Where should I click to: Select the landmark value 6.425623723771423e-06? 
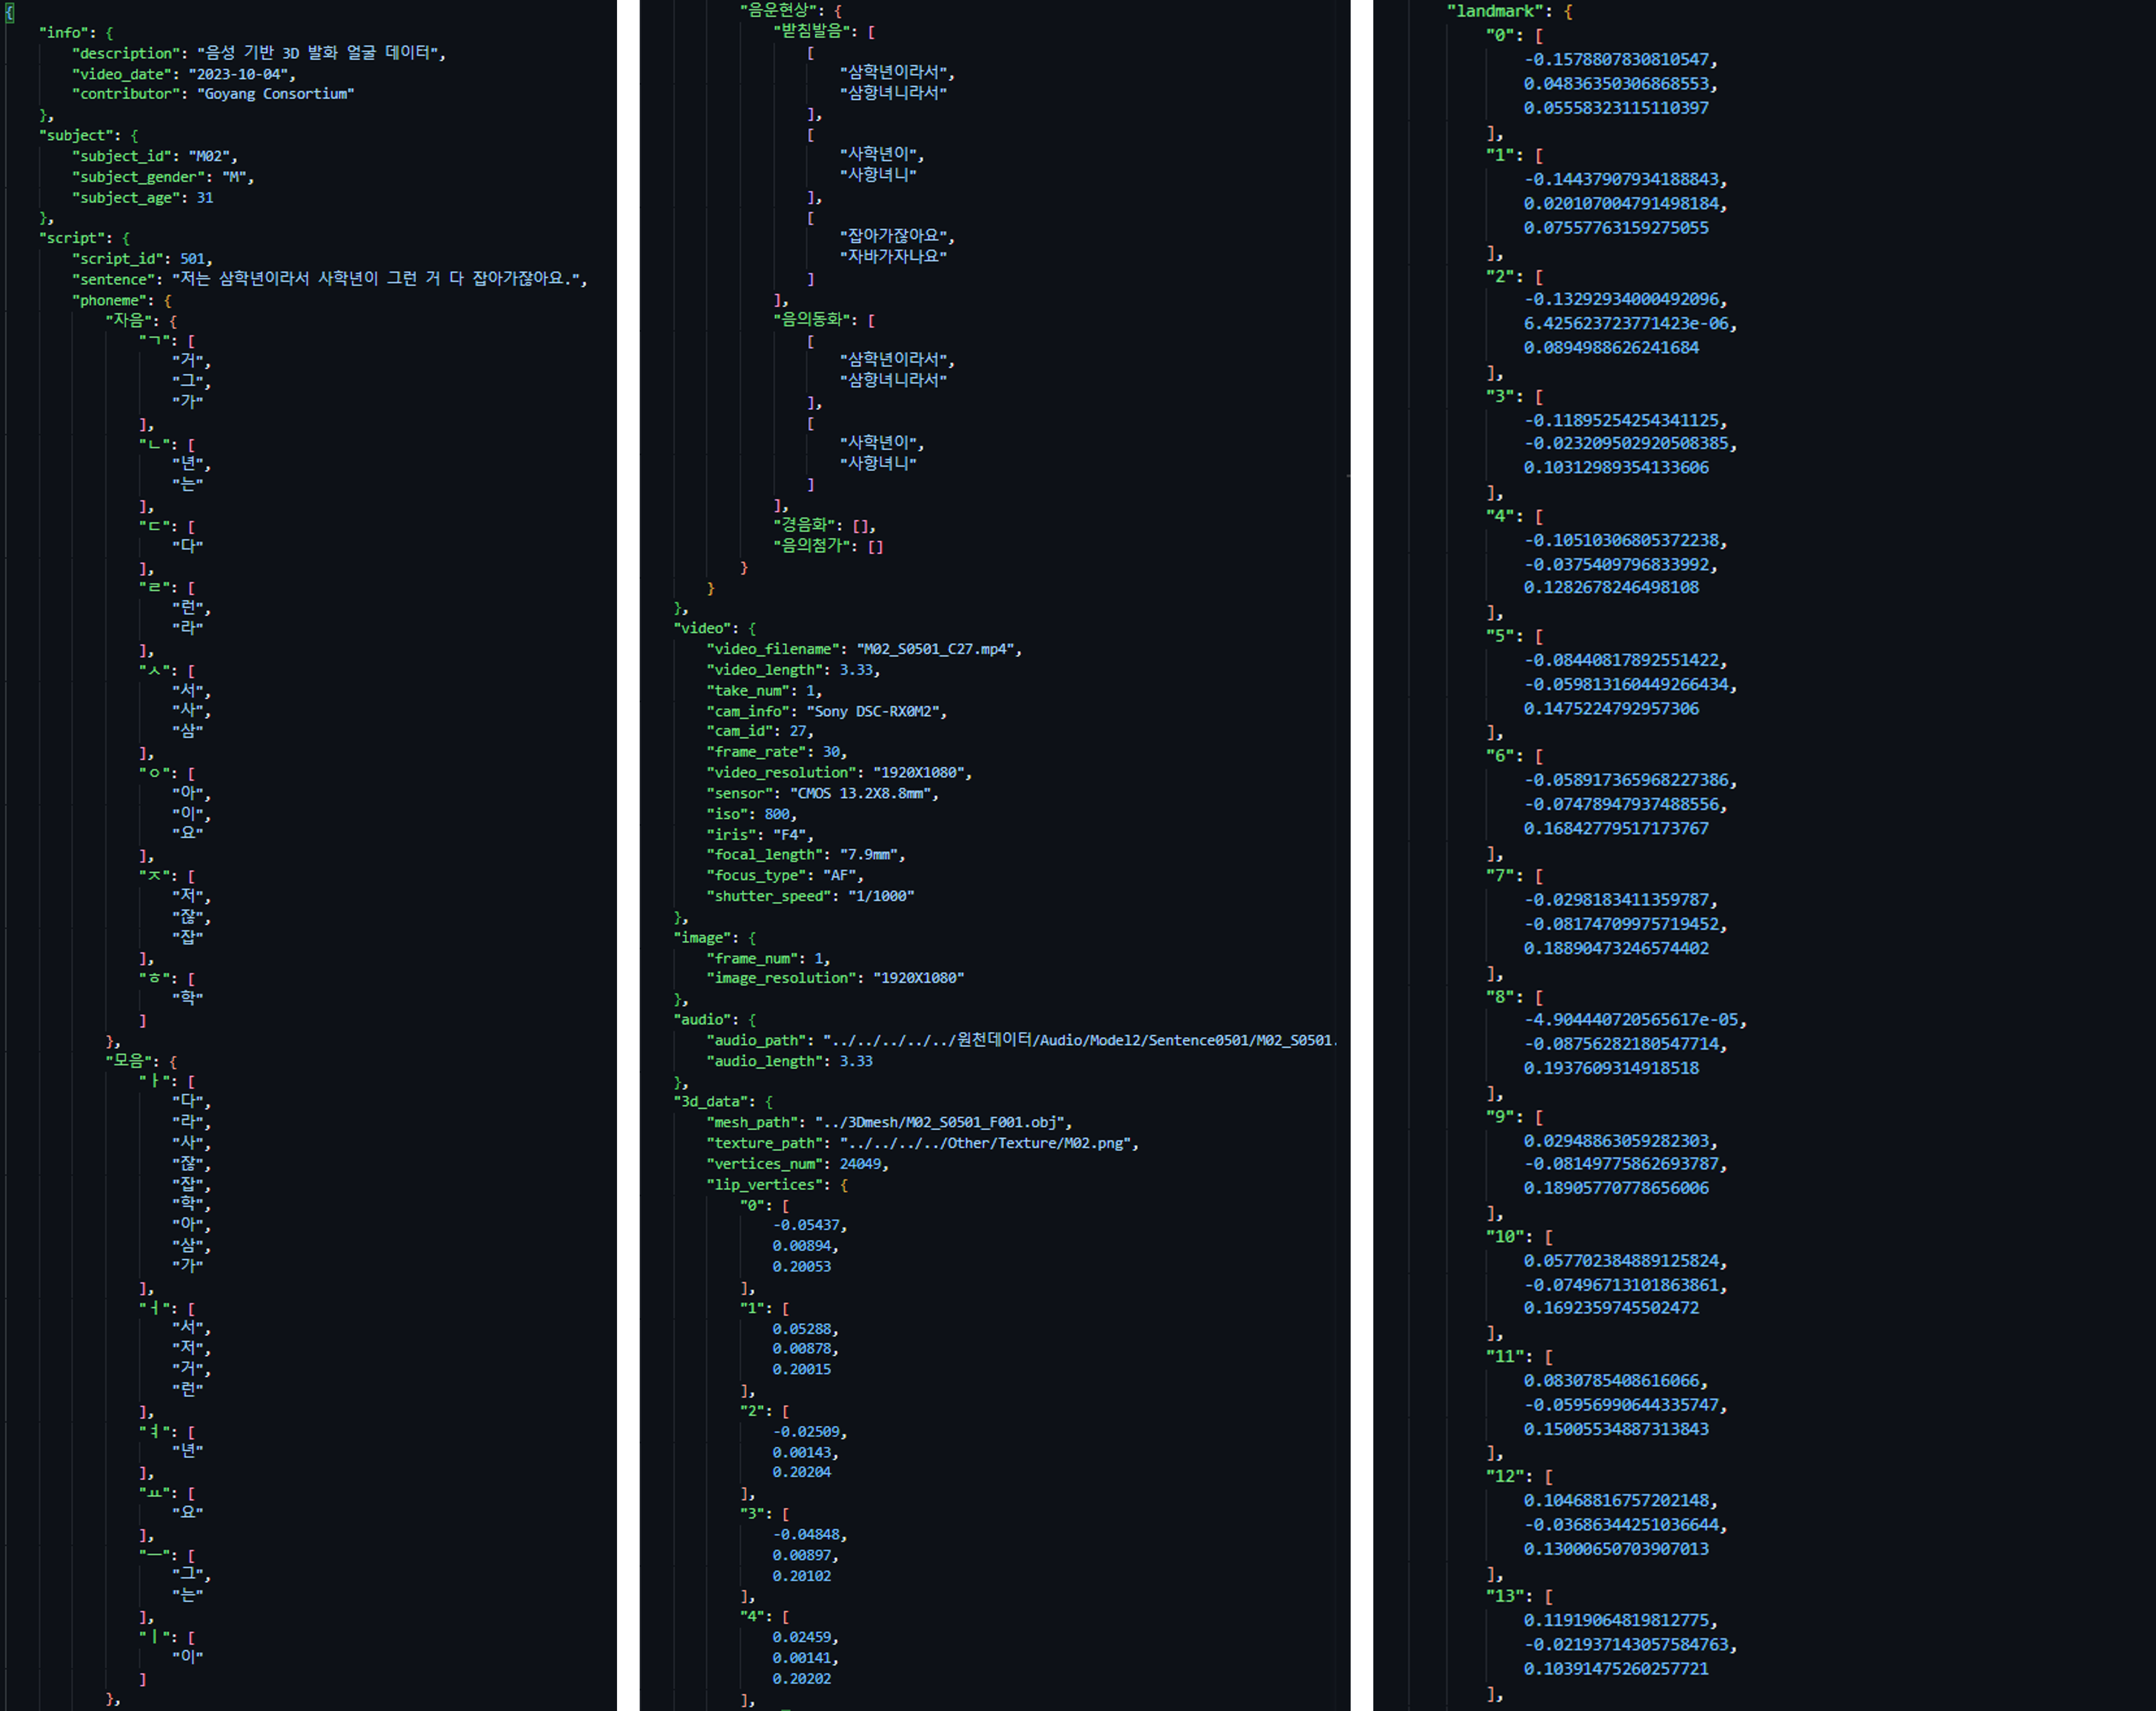pyautogui.click(x=1626, y=324)
